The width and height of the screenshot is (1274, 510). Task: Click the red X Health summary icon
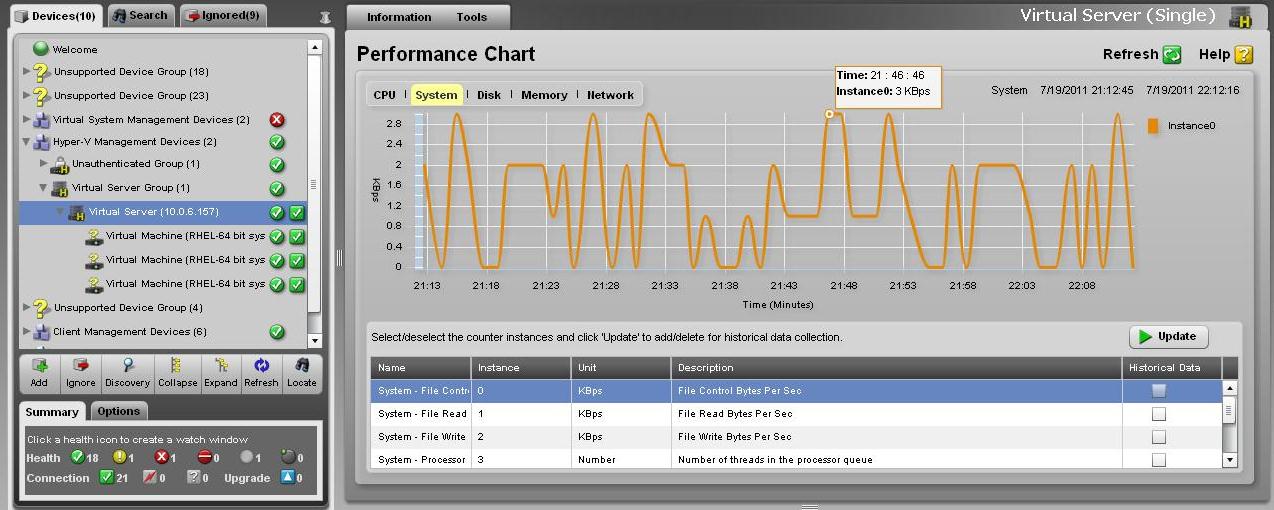coord(161,457)
